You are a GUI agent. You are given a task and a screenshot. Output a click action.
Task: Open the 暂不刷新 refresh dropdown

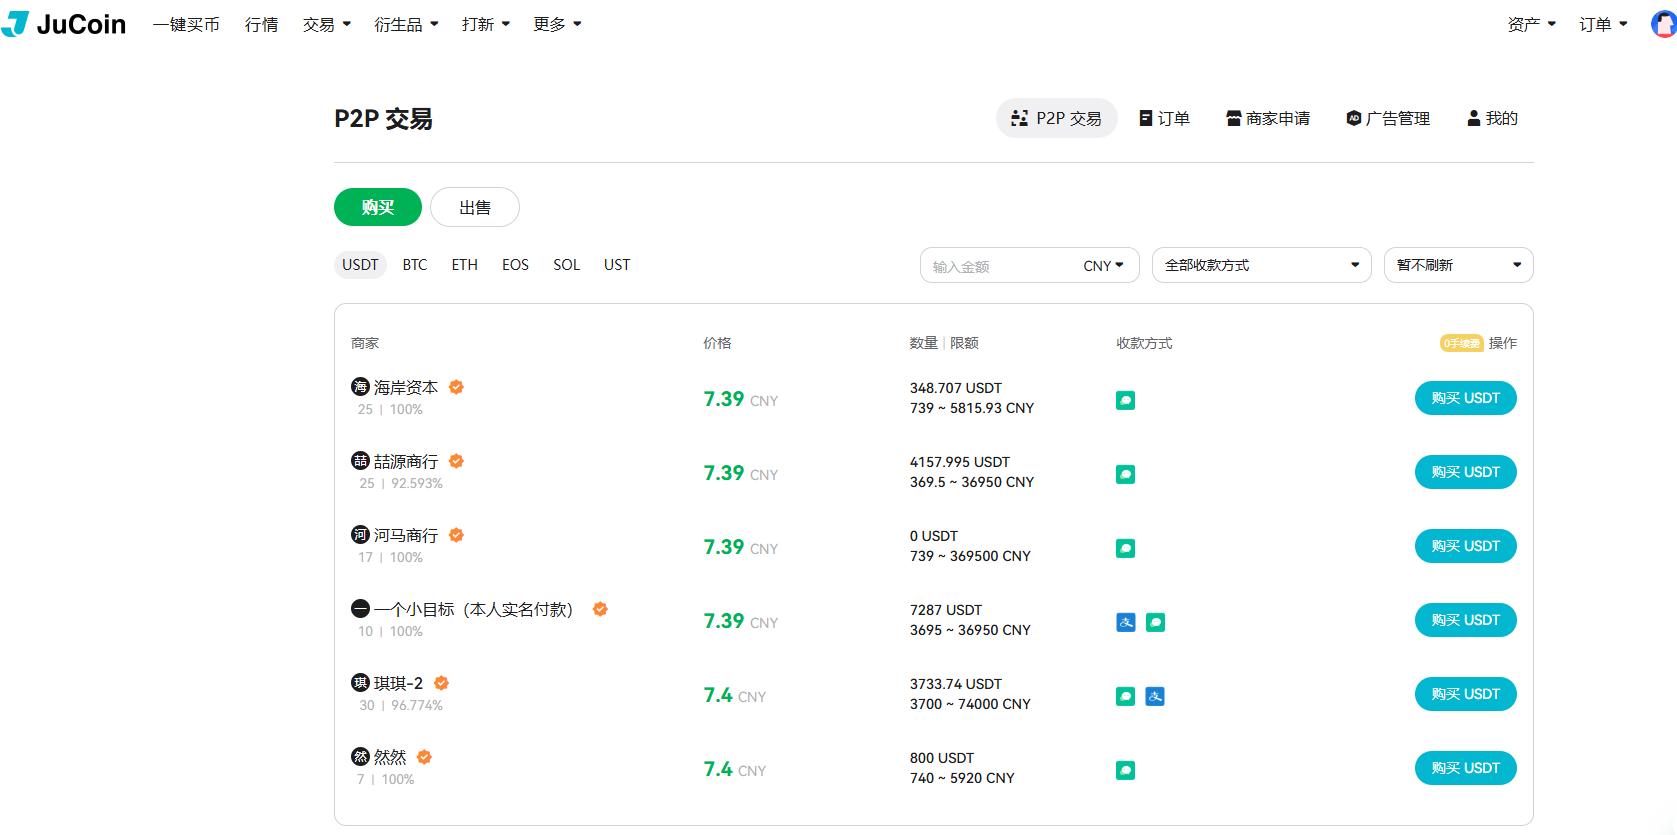click(1458, 265)
